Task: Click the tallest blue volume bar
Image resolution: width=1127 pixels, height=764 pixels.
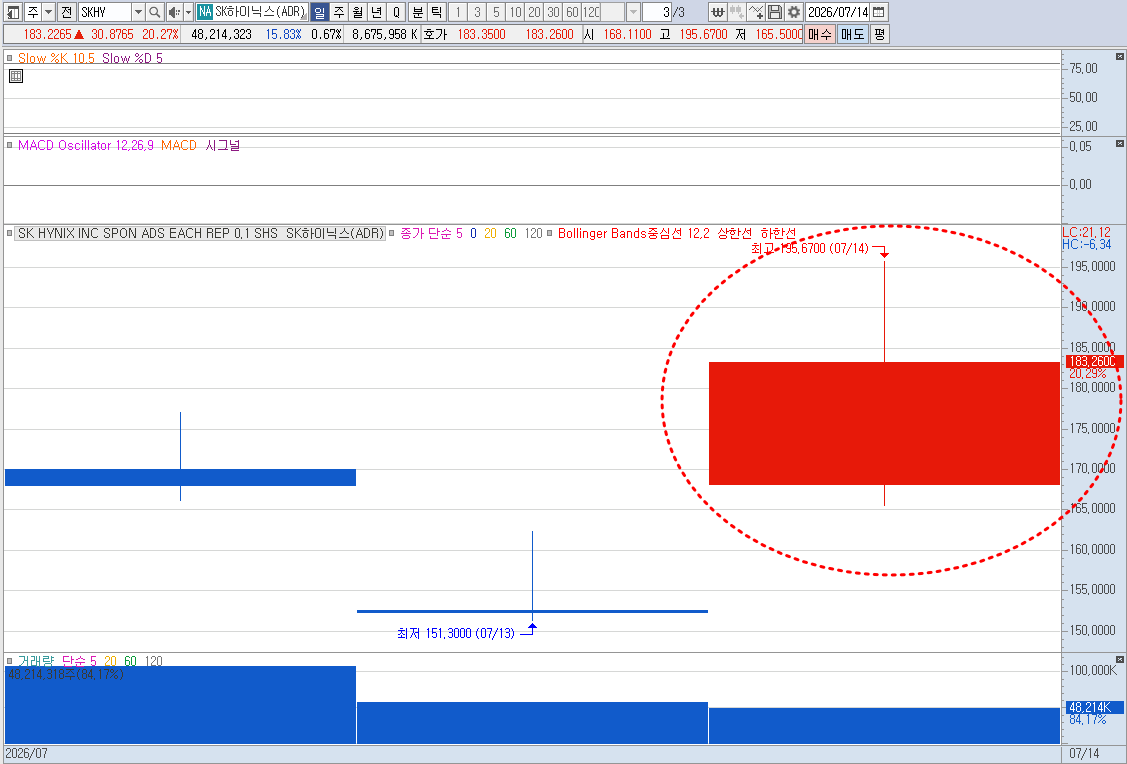Action: point(180,704)
